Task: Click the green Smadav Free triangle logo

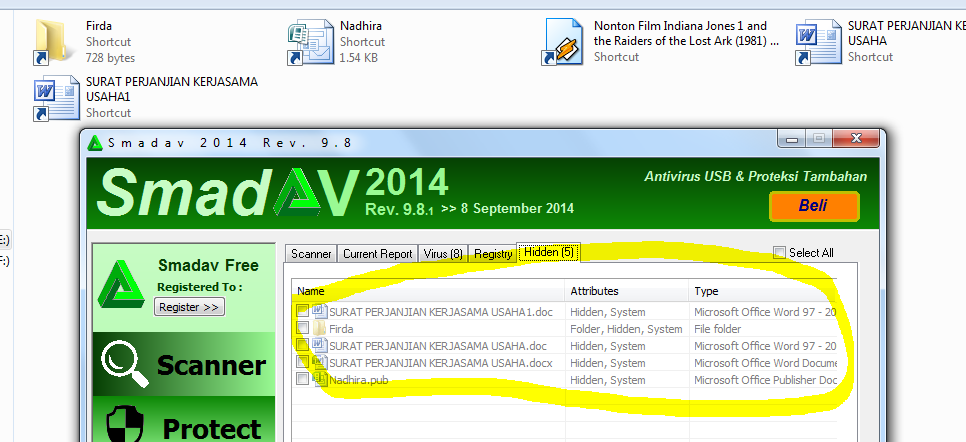Action: pyautogui.click(x=121, y=284)
